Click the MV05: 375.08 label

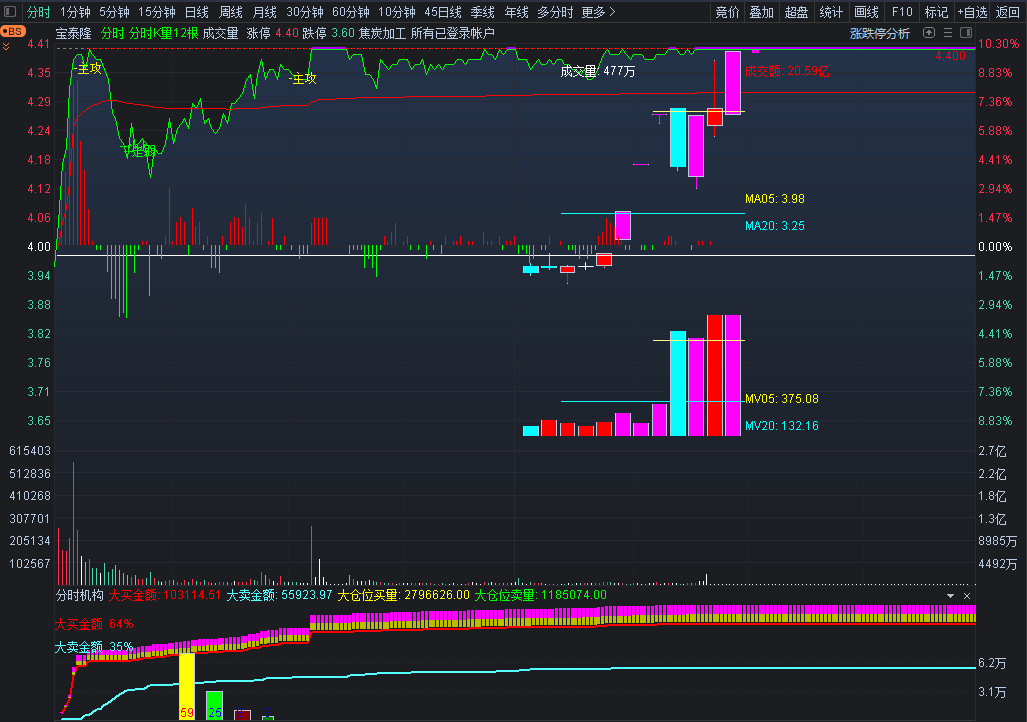[x=781, y=398]
